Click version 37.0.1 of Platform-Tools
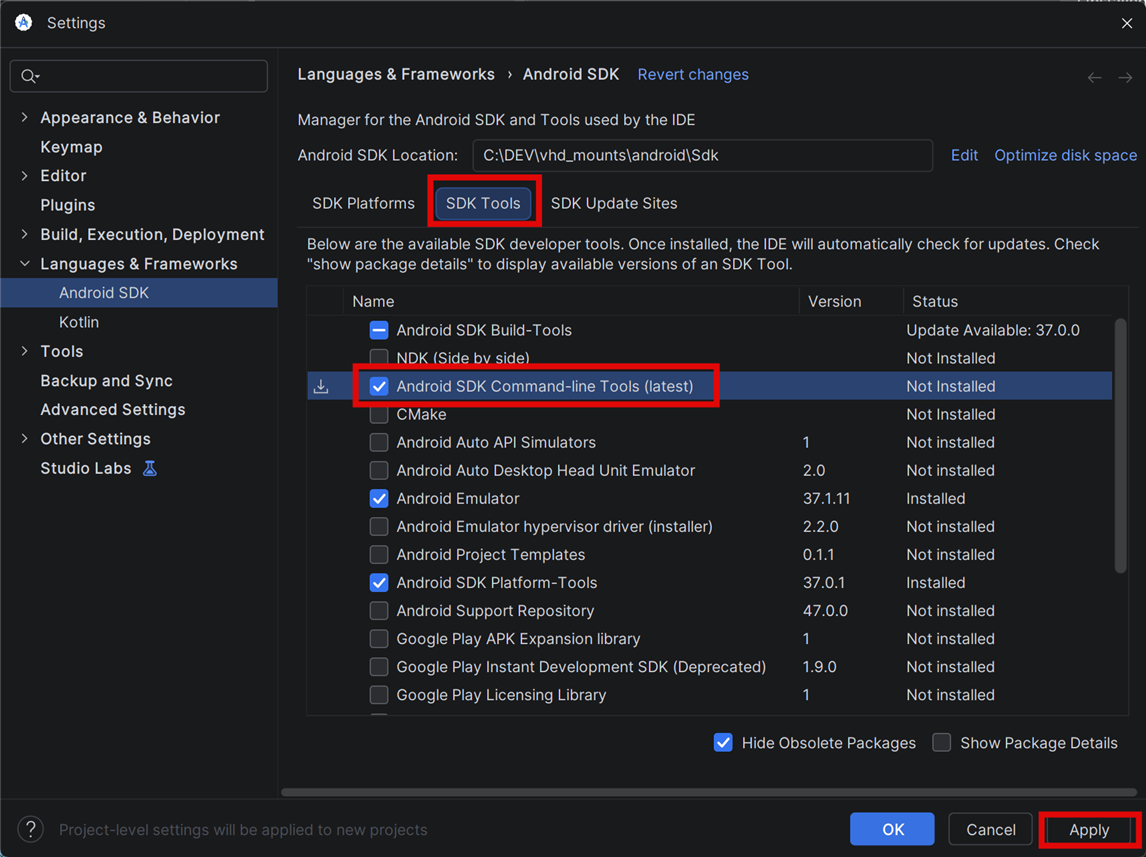Image resolution: width=1146 pixels, height=857 pixels. pyautogui.click(x=824, y=583)
